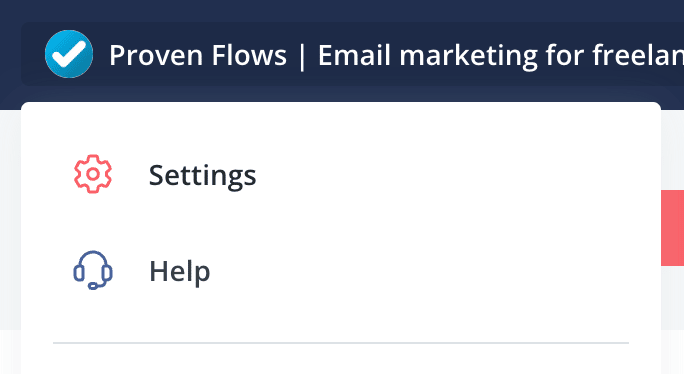Click the account selector box left of logo
The height and width of the screenshot is (374, 684).
tap(33, 54)
